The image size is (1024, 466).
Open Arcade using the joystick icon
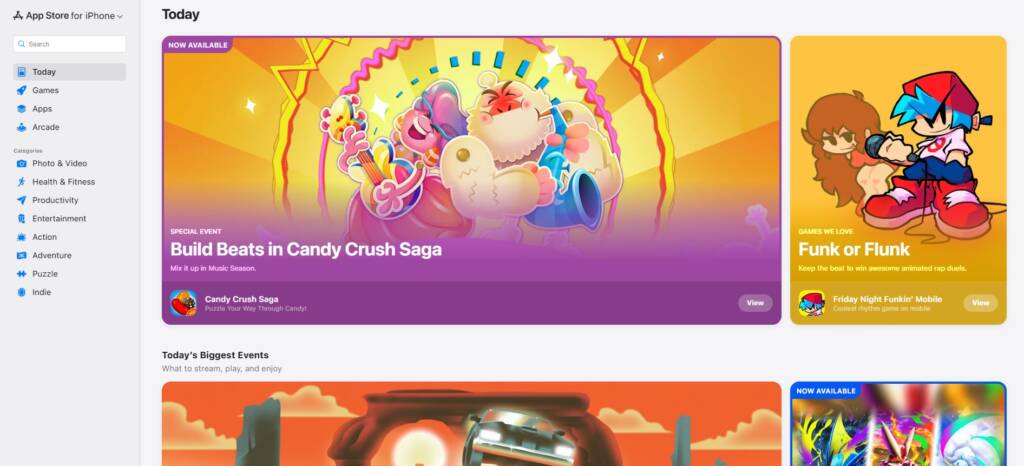point(22,127)
